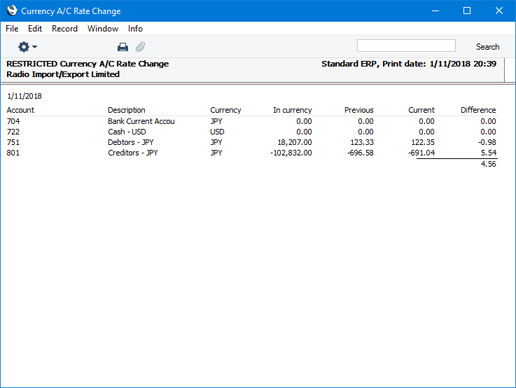Click the -102,832.00 in-currency value
516x388 pixels.
click(x=291, y=153)
